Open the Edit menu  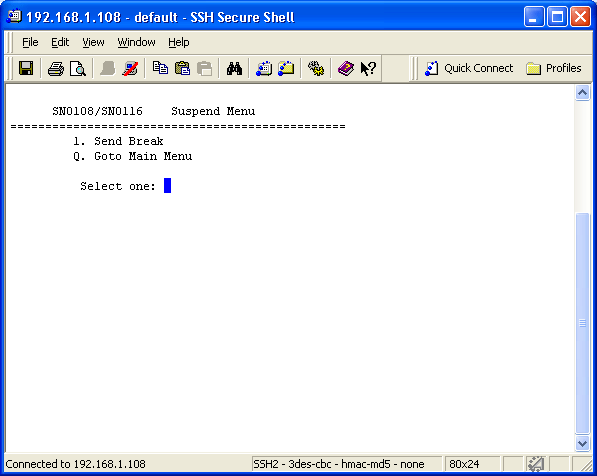(60, 42)
